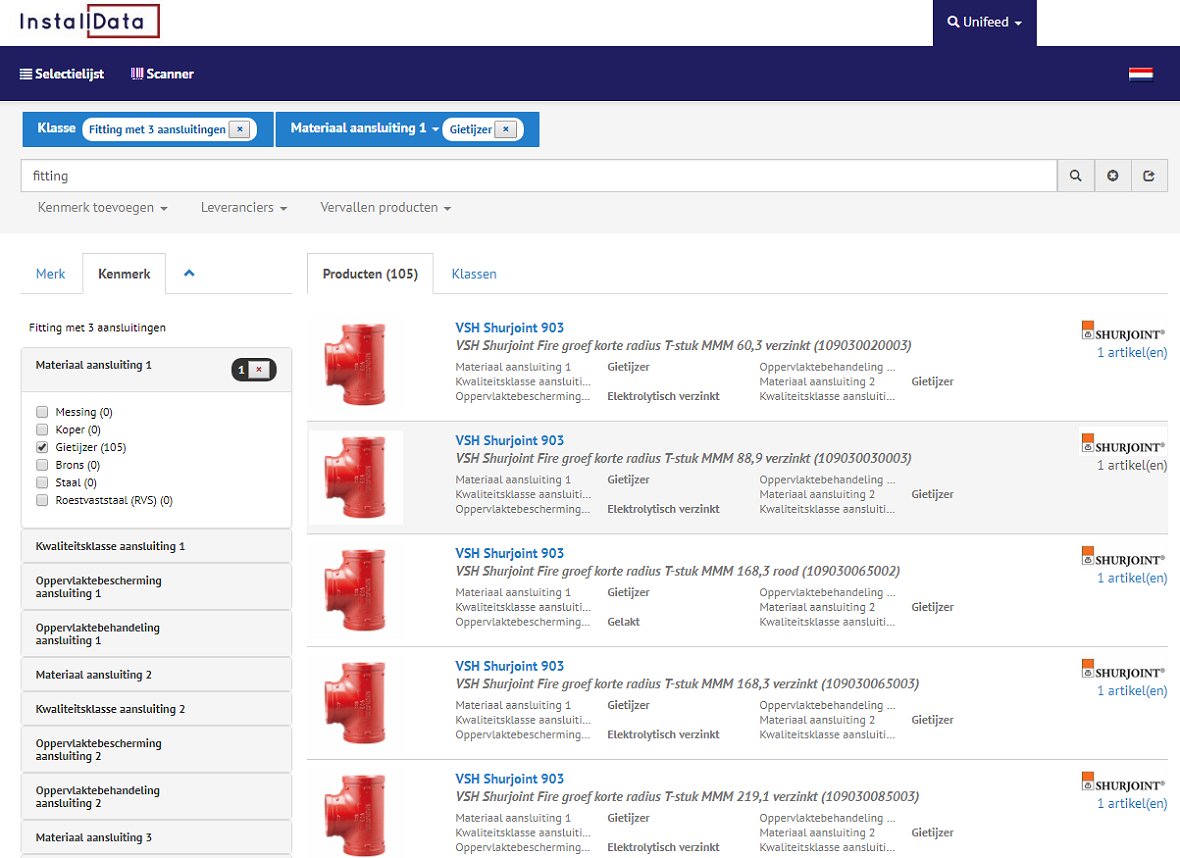Open the Scanner barcode tool

(162, 74)
